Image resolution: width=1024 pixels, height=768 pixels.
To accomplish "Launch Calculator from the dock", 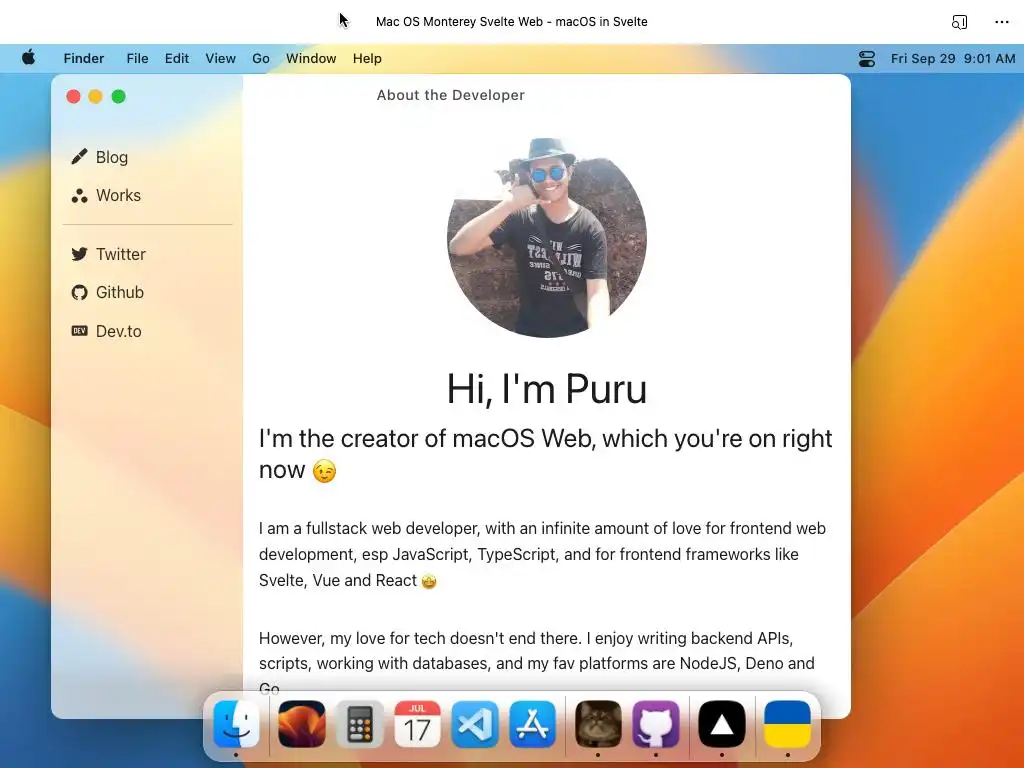I will [359, 724].
